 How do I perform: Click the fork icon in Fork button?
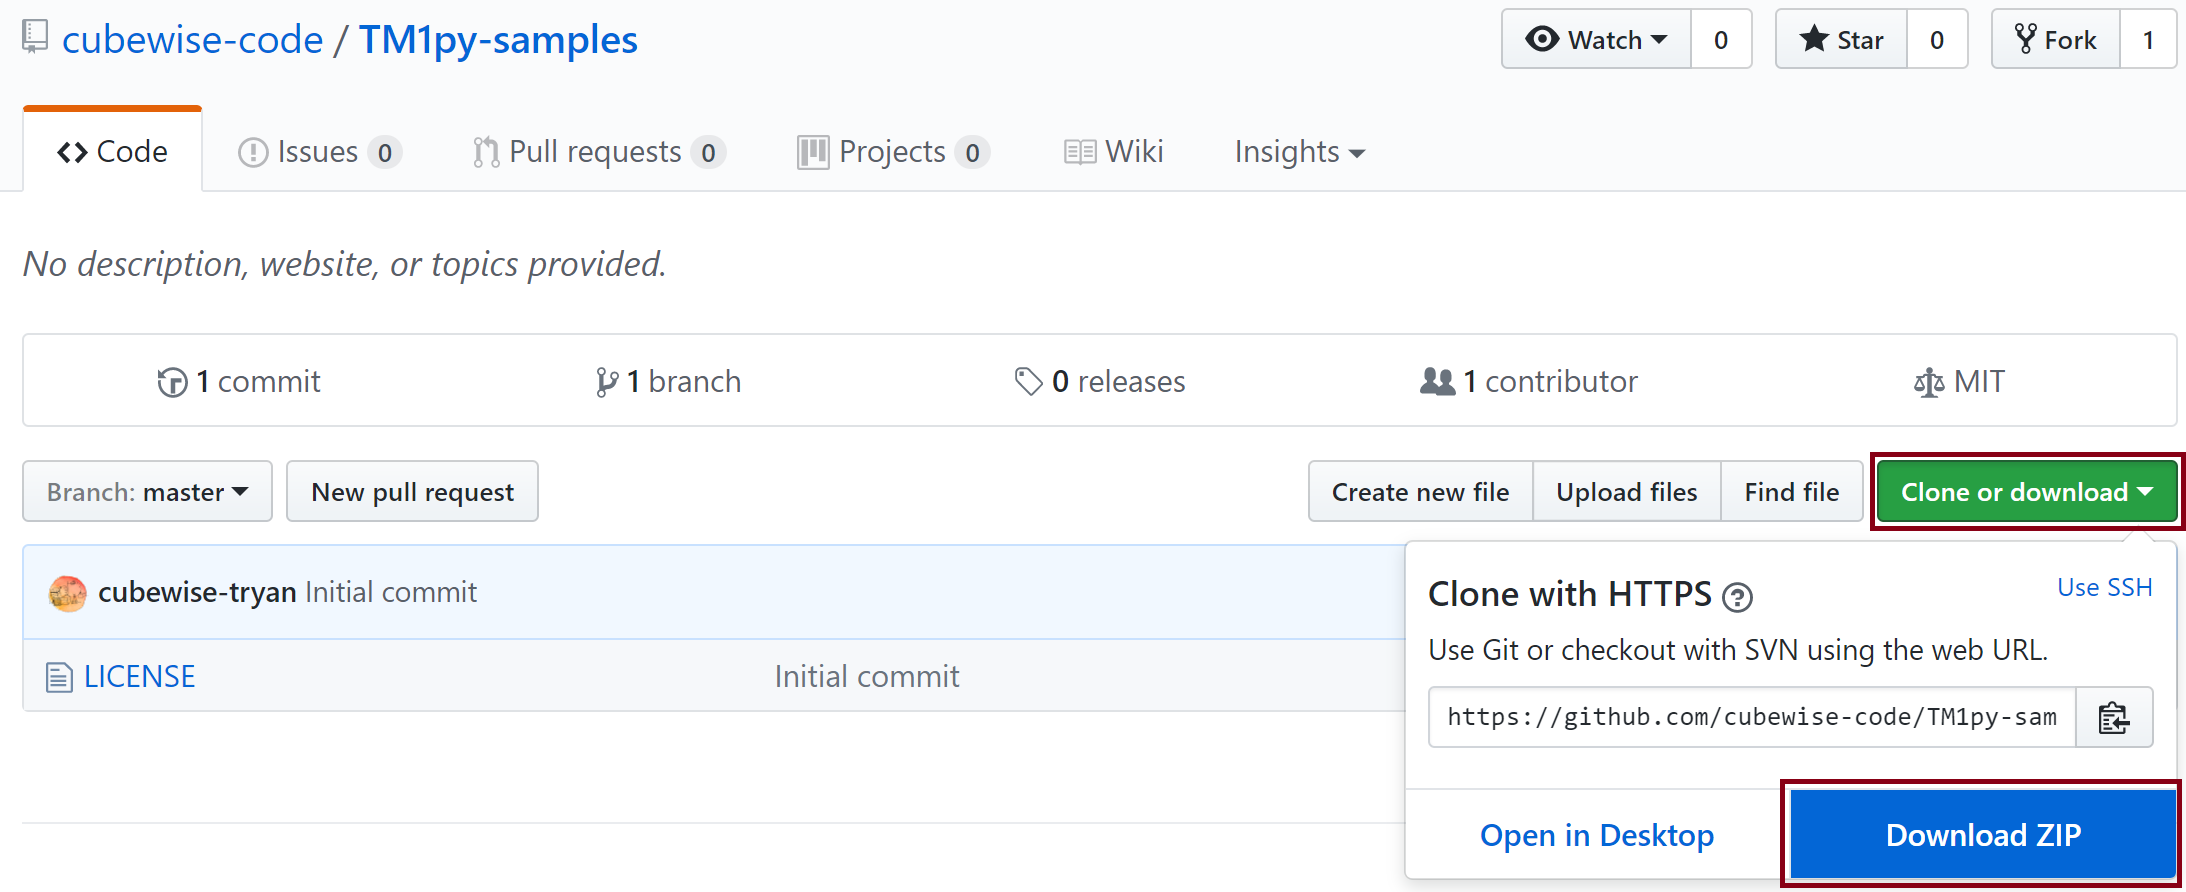pyautogui.click(x=2026, y=39)
